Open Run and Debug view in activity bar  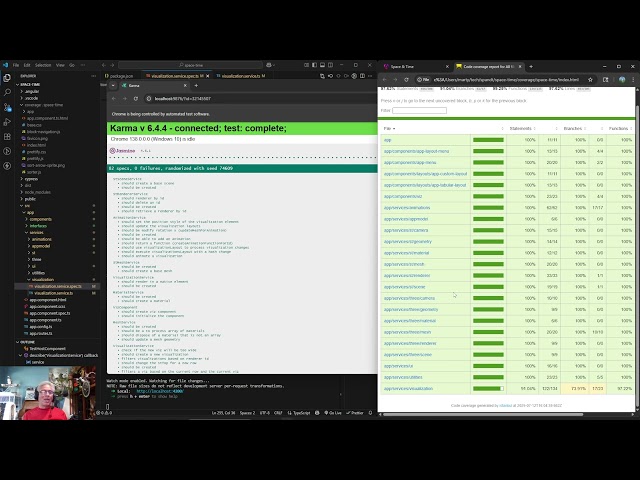7,122
